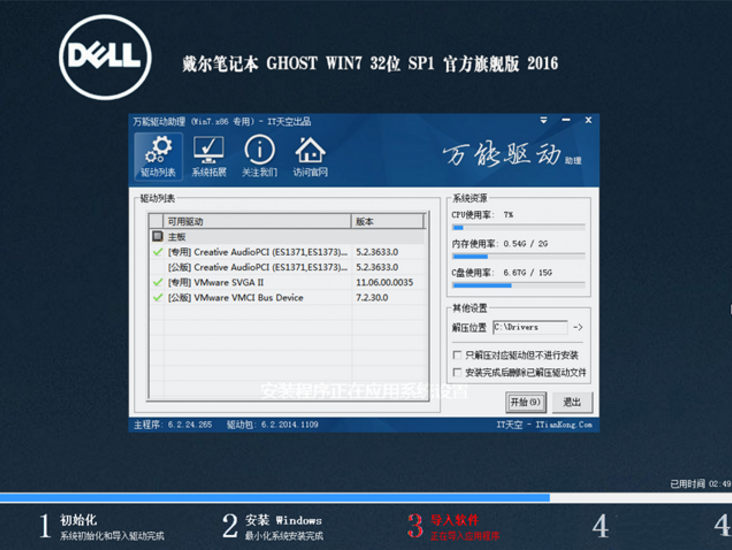732x550 pixels.
Task: Click the 驱动包: 6.2.2014.1109 status text
Action: [273, 424]
